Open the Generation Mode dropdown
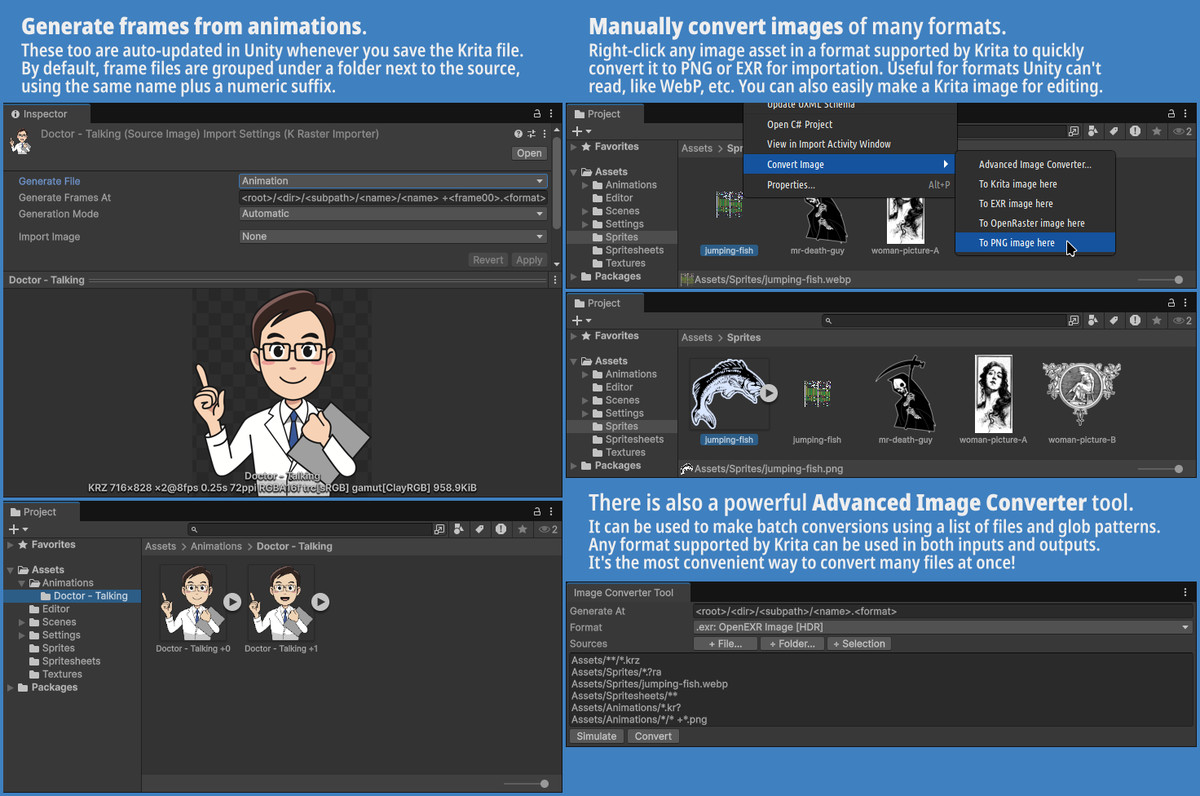Viewport: 1200px width, 796px height. tap(393, 214)
